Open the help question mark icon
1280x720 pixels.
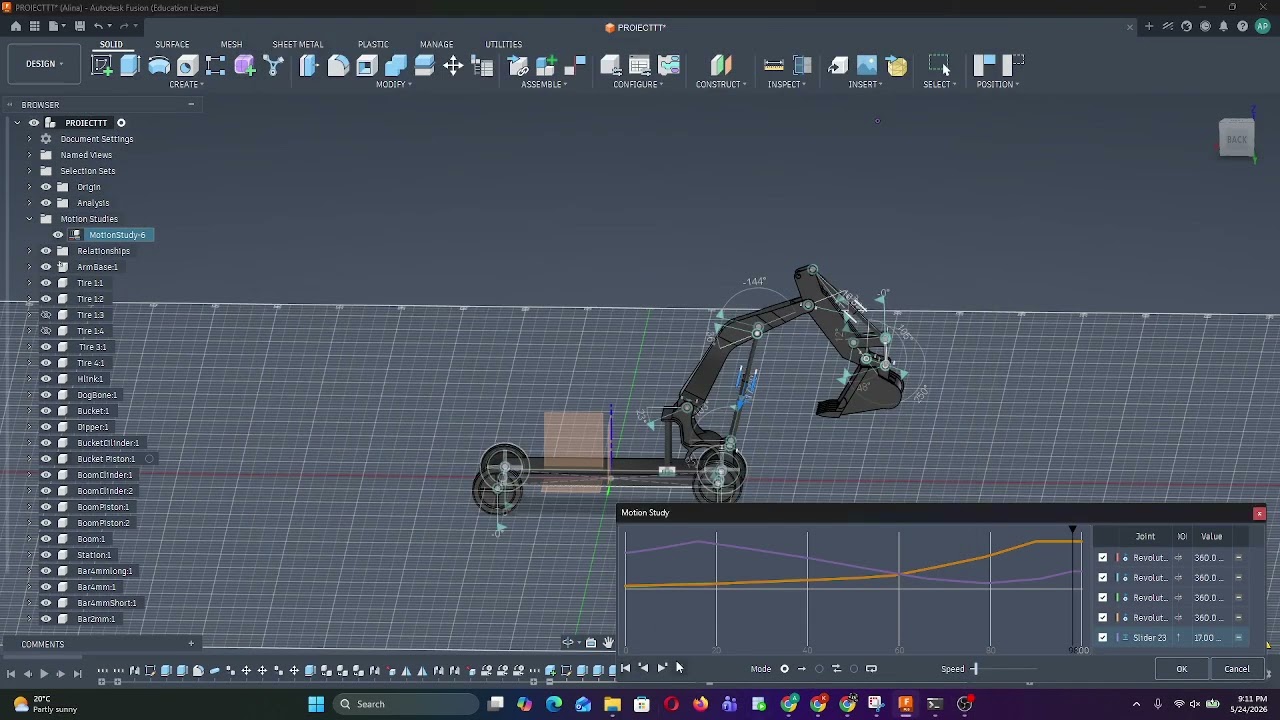coord(1242,27)
